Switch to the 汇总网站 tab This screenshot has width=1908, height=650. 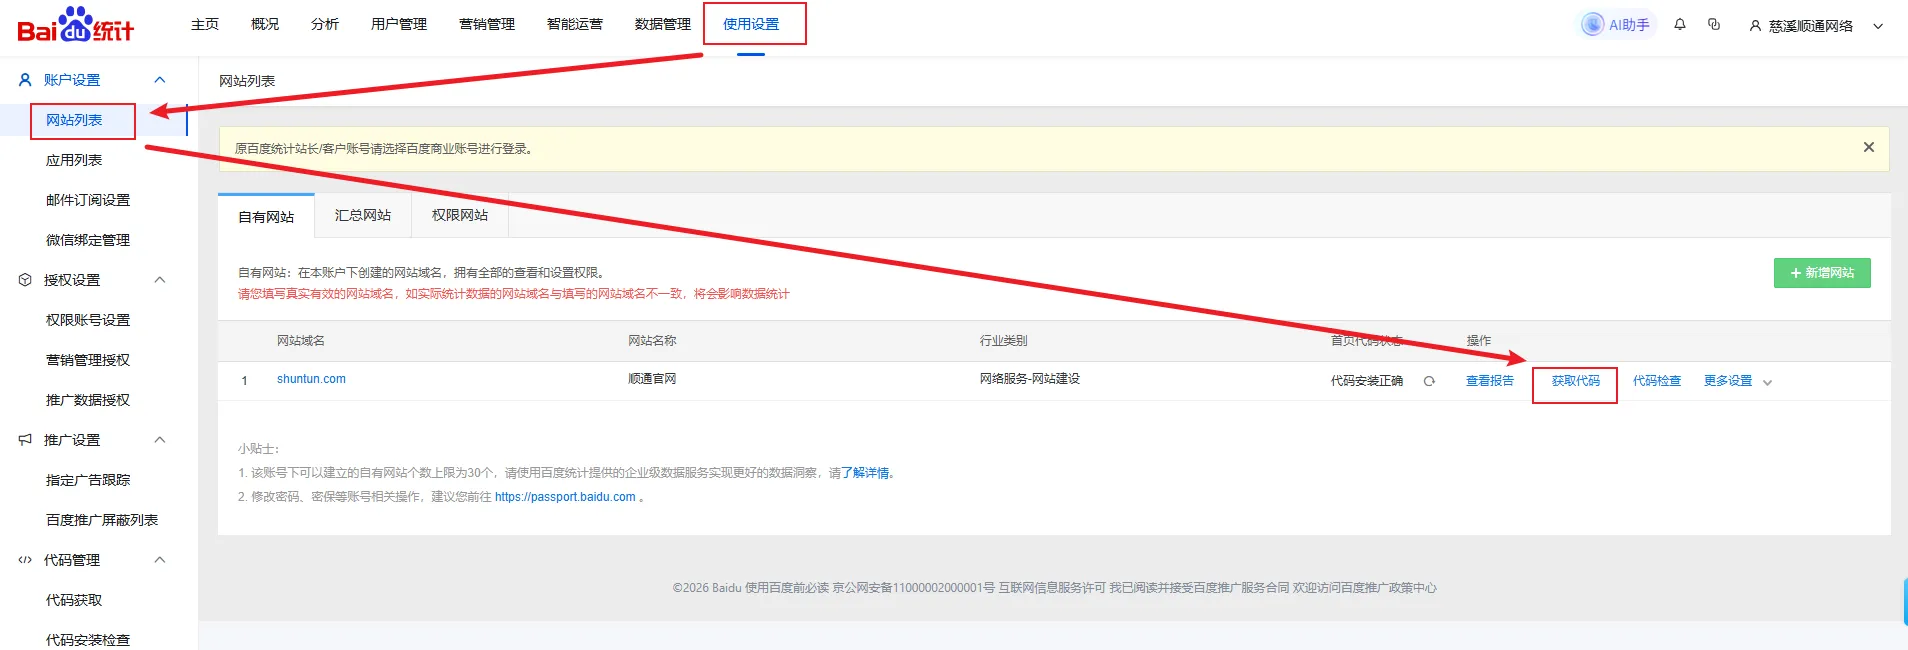click(362, 216)
